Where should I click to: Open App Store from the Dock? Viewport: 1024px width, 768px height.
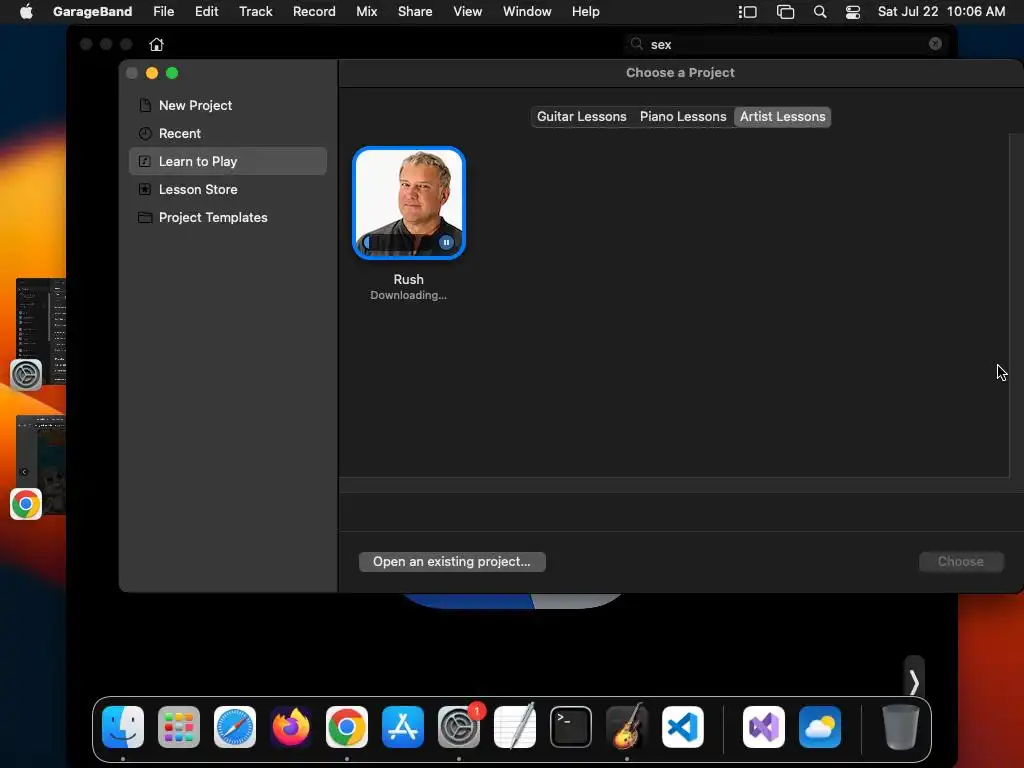tap(403, 727)
